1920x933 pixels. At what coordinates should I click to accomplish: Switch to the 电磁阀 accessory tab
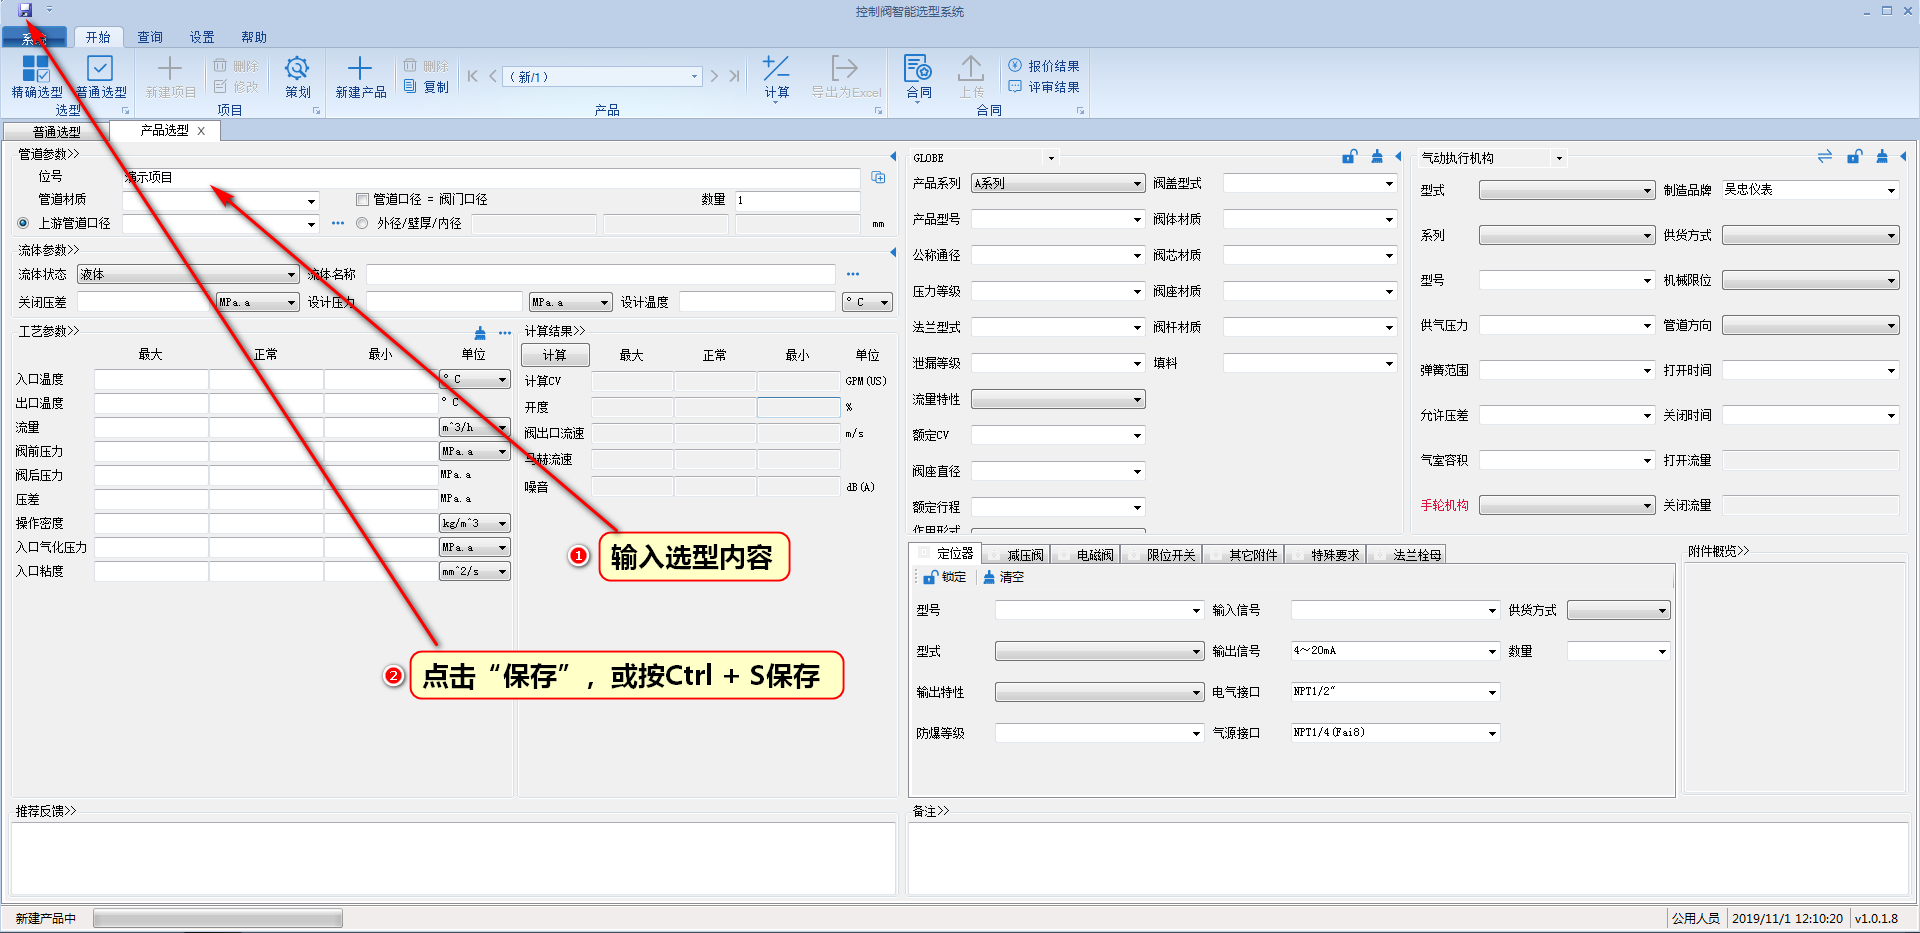click(x=1094, y=555)
